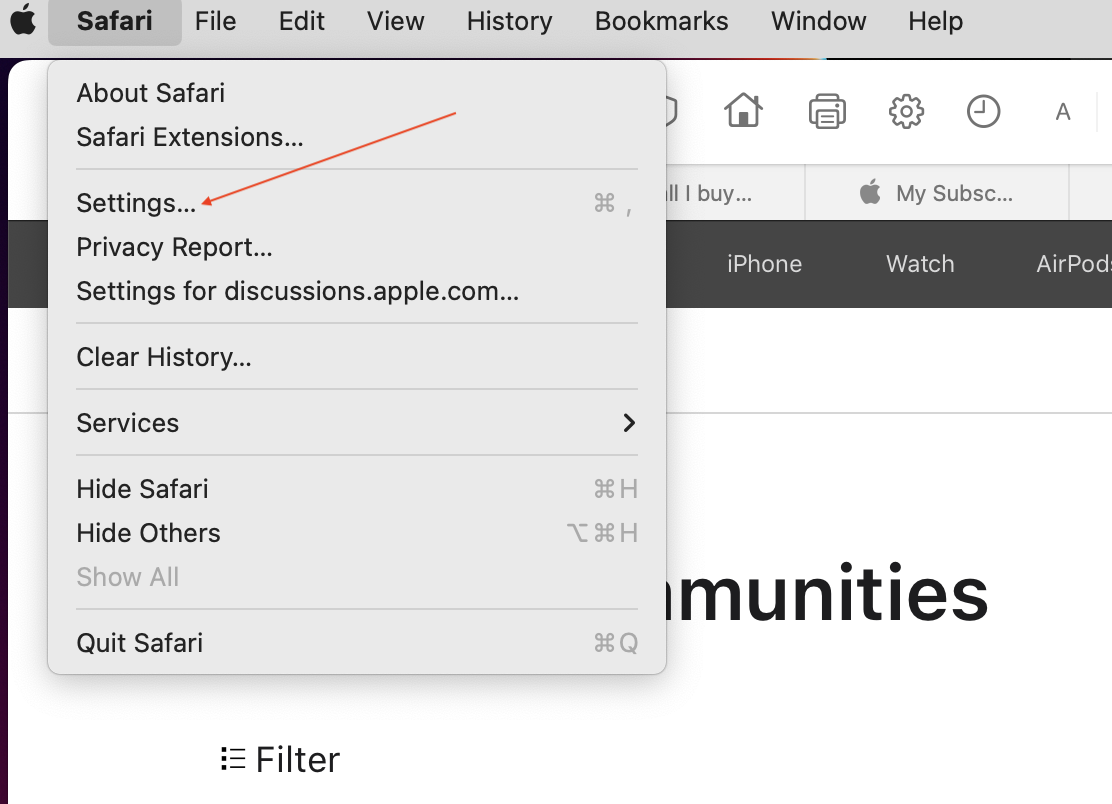1112x804 pixels.
Task: Click the Print toolbar icon
Action: pos(827,111)
